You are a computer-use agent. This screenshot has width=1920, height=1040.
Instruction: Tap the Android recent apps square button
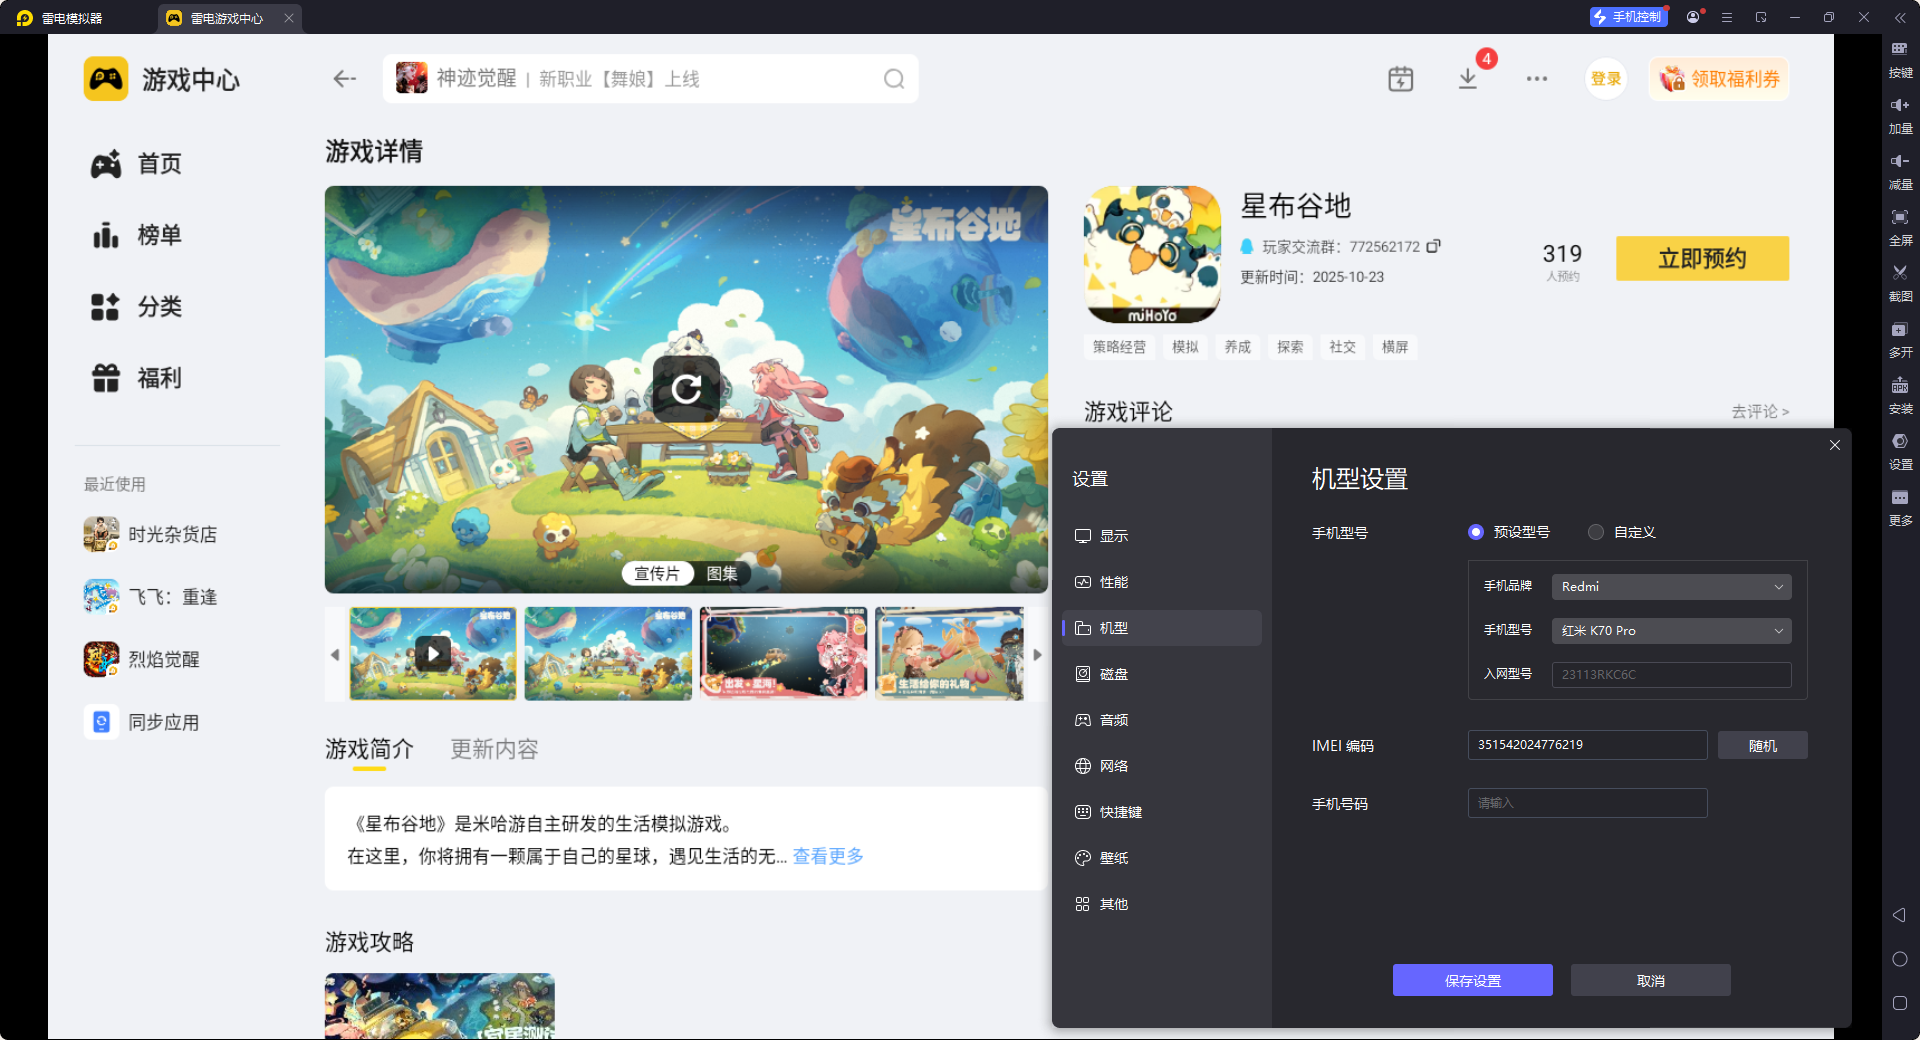[x=1900, y=1003]
